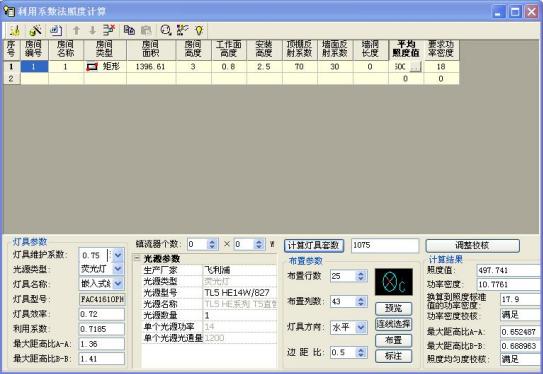Maximize the 利用系数法照度计算 window

(515, 12)
